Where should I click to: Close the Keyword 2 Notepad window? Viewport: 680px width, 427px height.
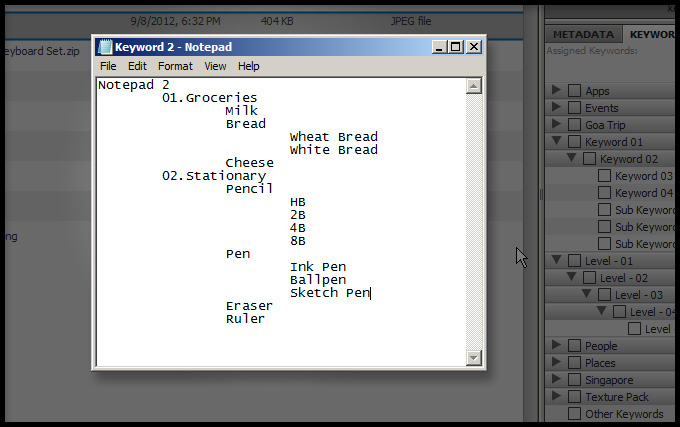pyautogui.click(x=474, y=47)
